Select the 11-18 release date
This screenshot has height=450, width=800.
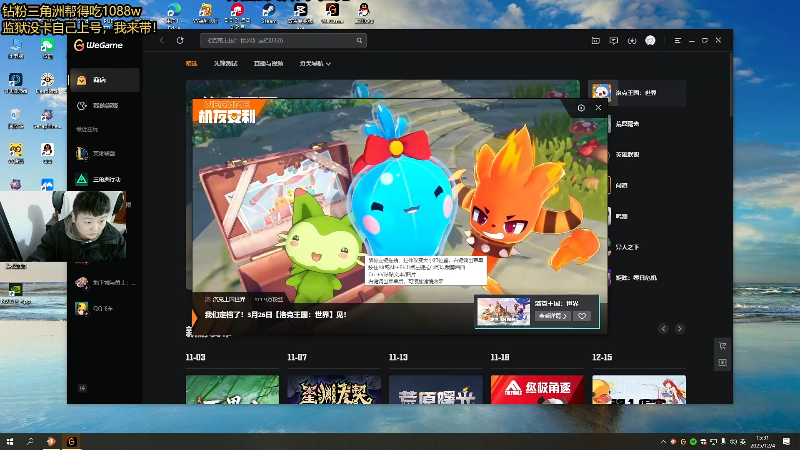500,357
